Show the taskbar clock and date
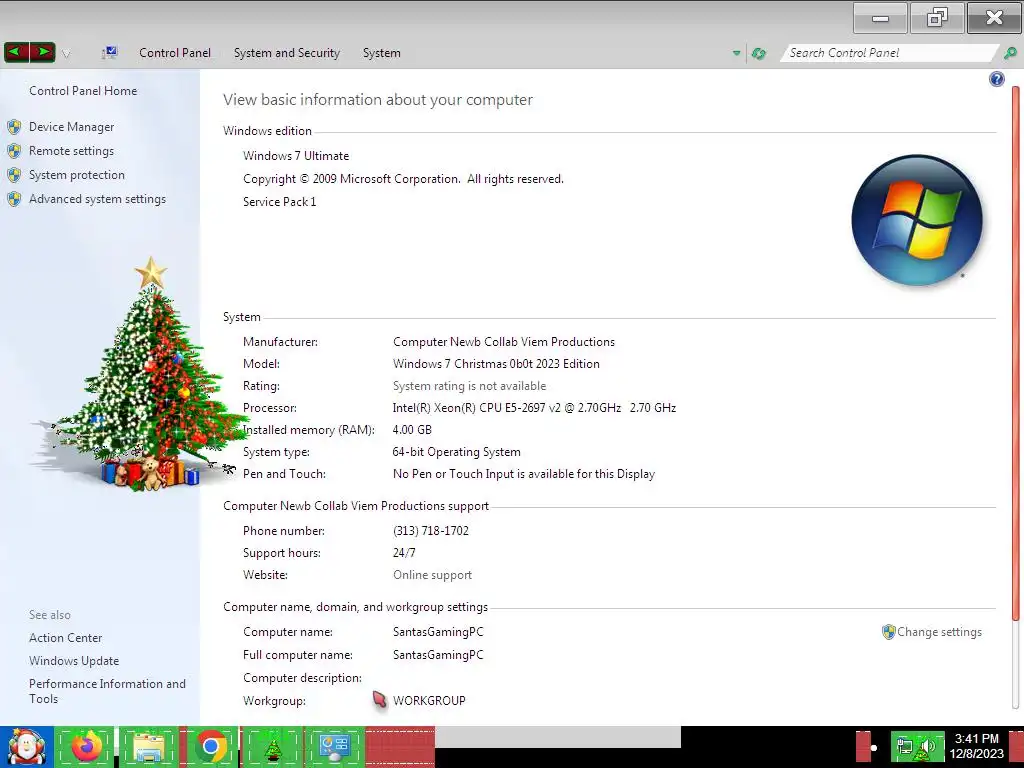This screenshot has width=1024, height=768. click(976, 746)
